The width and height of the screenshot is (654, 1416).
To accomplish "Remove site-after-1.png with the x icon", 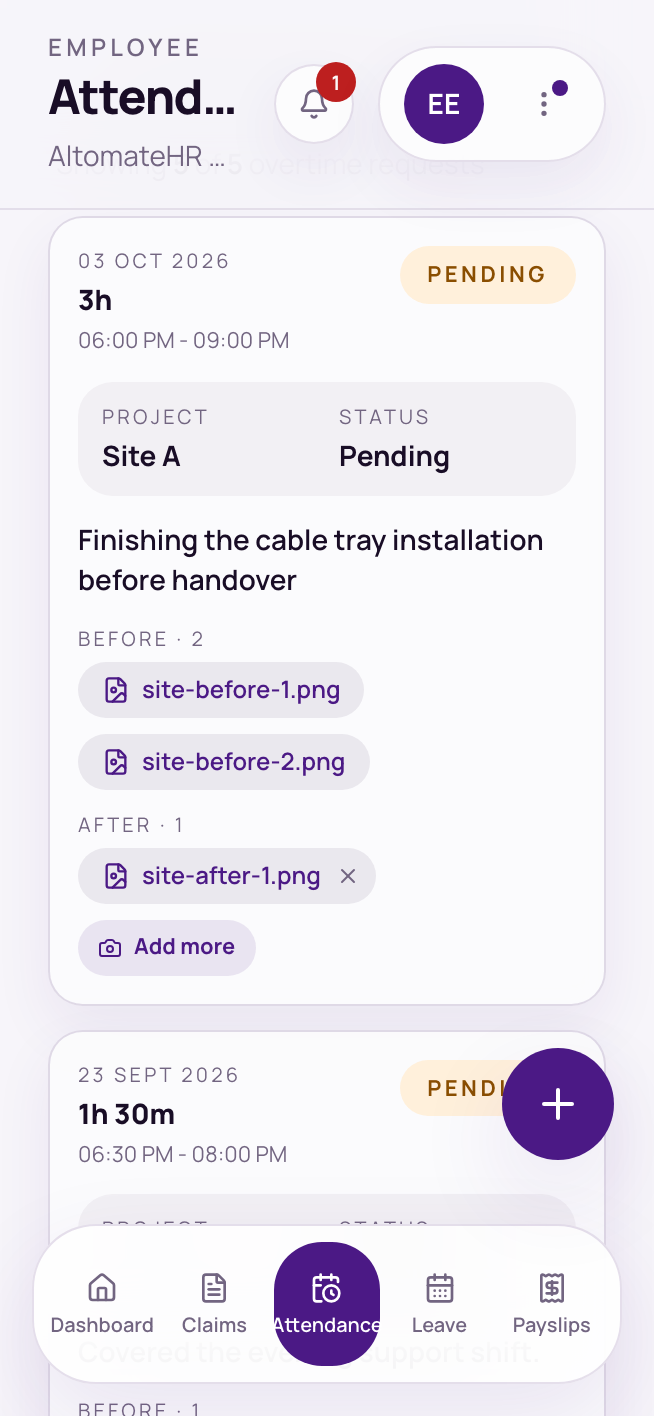I will [x=348, y=876].
